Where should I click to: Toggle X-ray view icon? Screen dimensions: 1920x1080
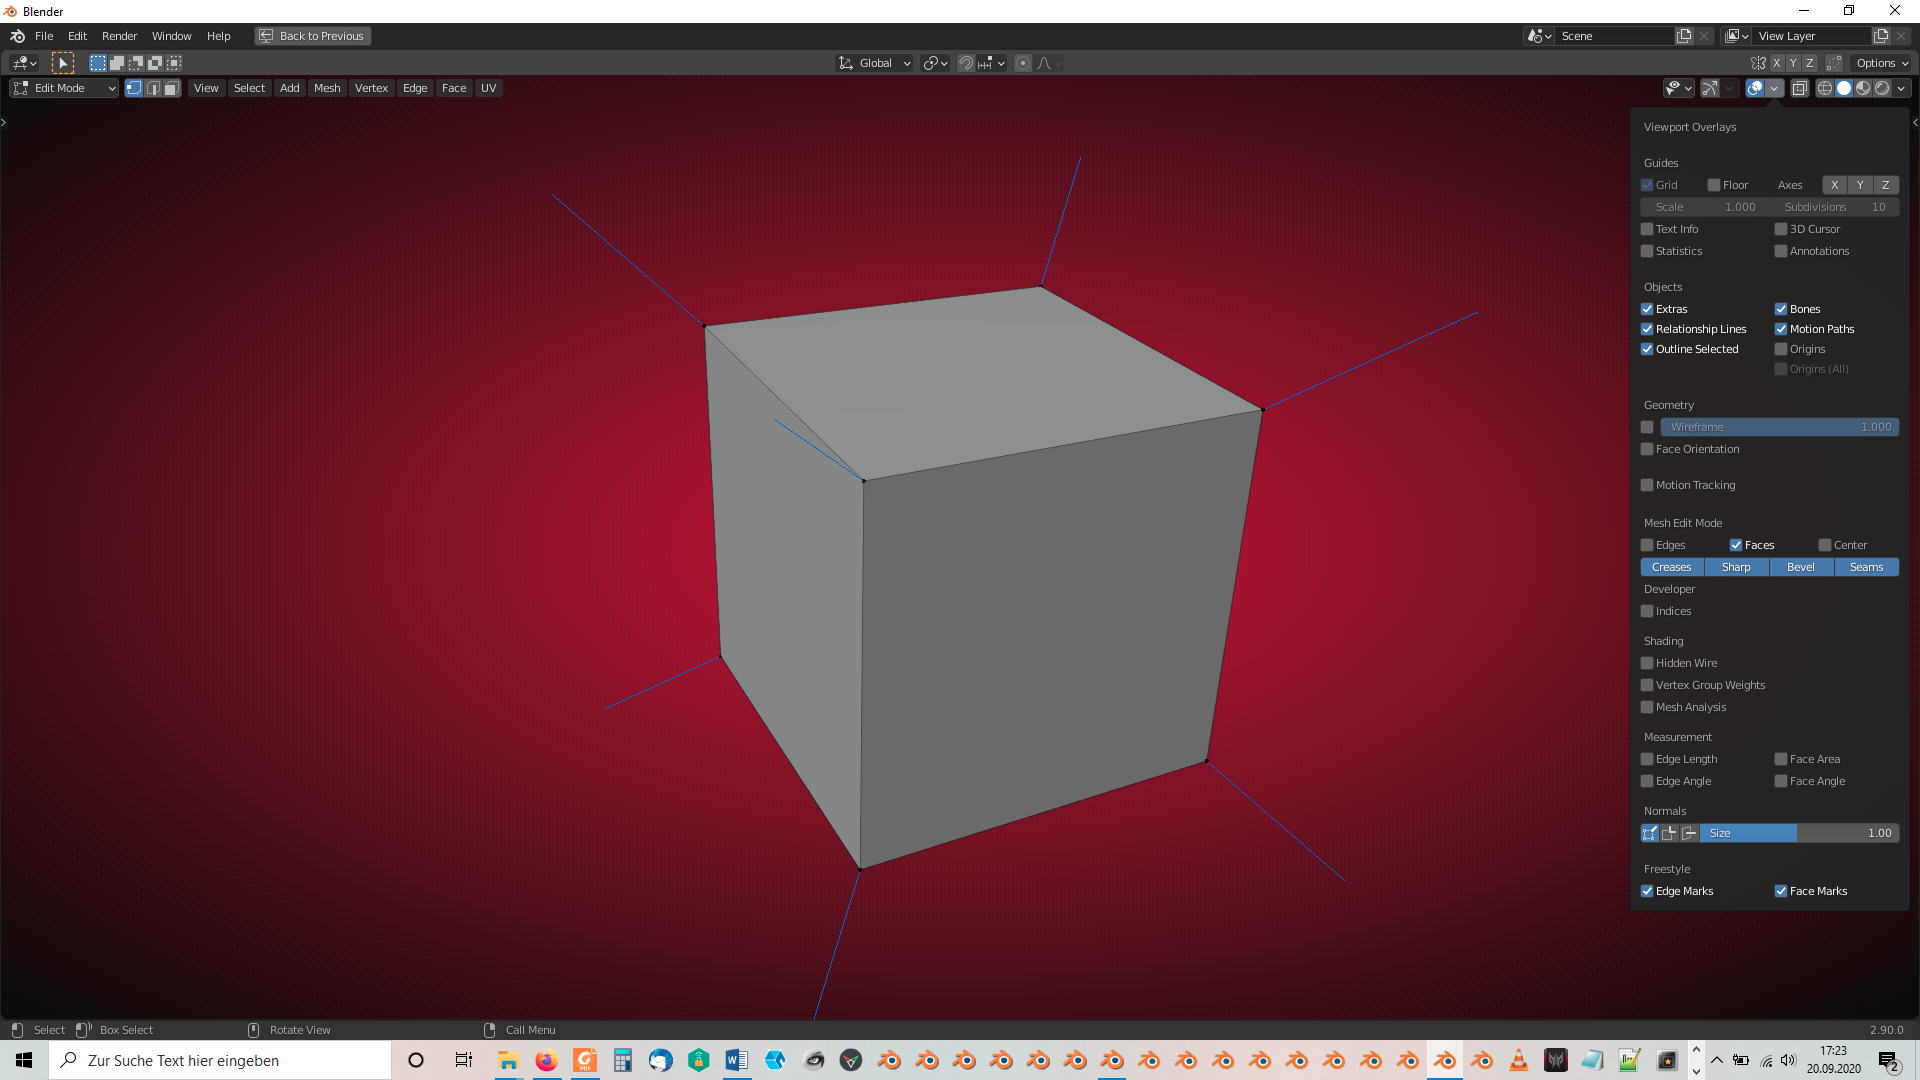pos(1799,88)
